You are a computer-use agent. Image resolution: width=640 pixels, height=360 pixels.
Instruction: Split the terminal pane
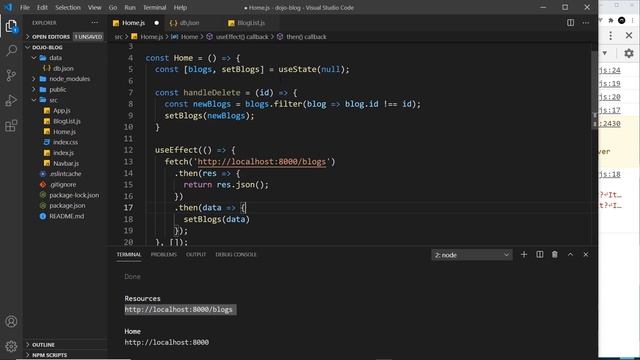(540, 255)
